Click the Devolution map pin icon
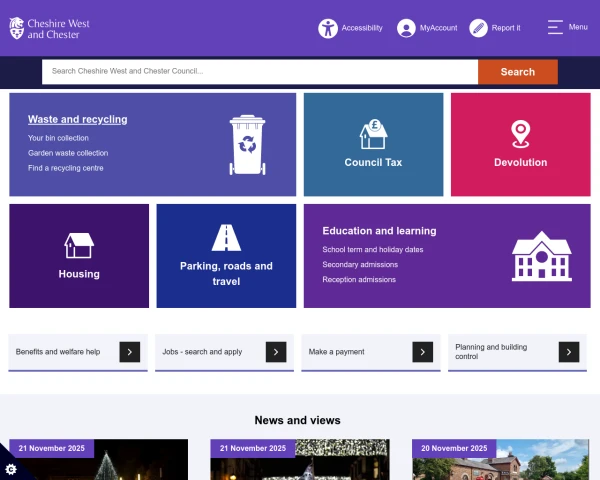Viewport: 600px width, 480px height. [x=521, y=134]
